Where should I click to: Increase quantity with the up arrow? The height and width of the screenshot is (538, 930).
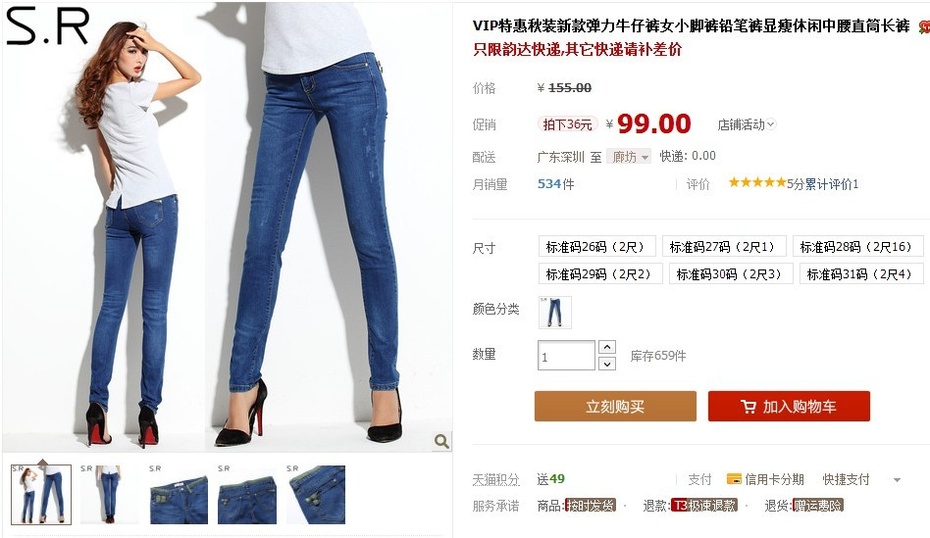point(607,347)
